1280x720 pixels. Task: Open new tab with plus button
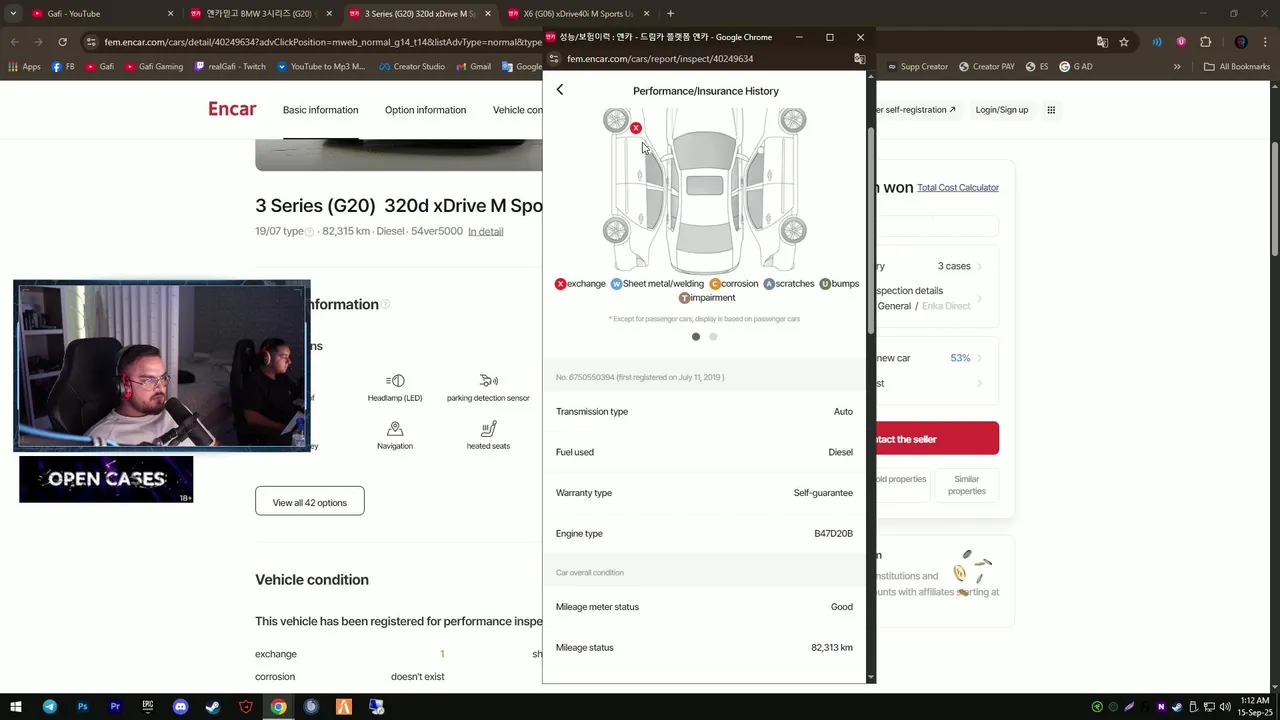coord(670,14)
